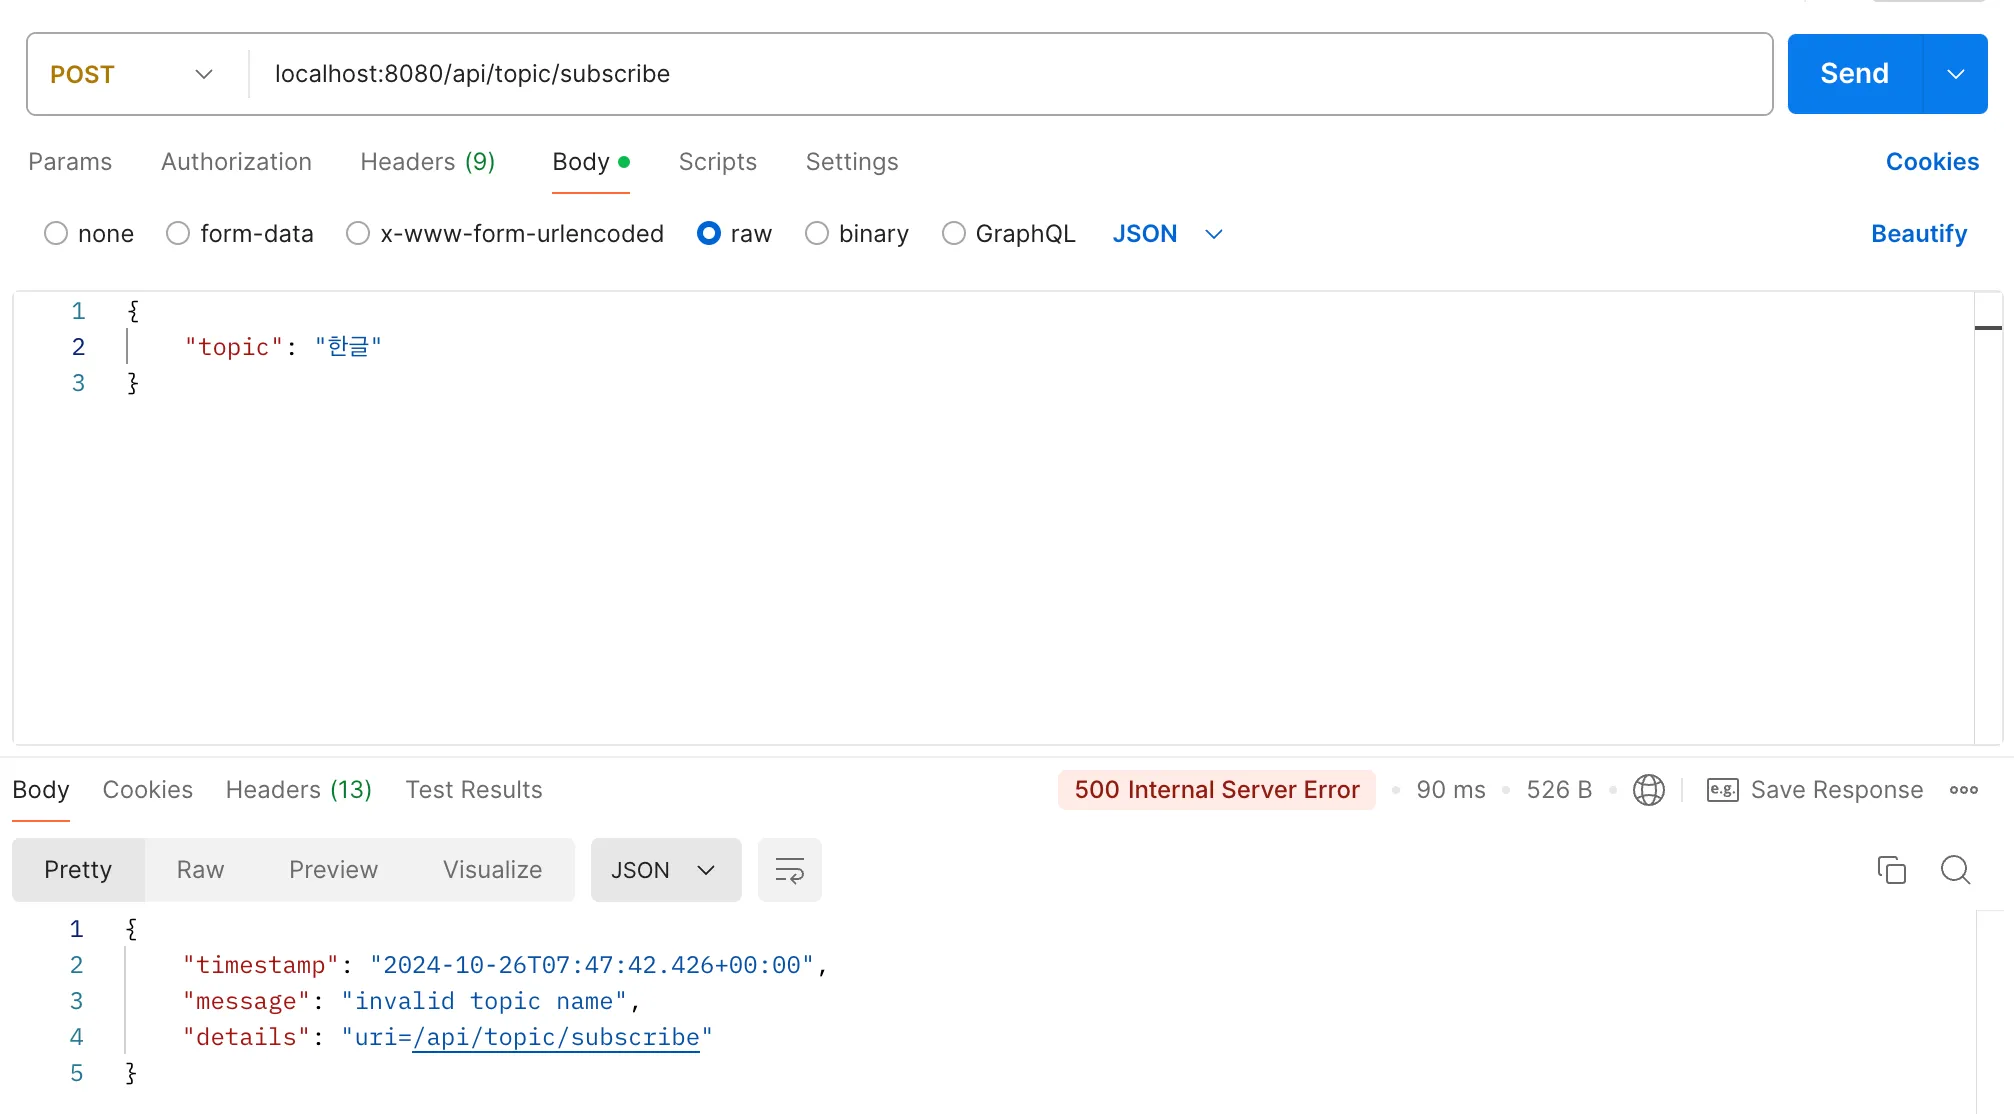Open the response JSON format dropdown

[x=665, y=870]
